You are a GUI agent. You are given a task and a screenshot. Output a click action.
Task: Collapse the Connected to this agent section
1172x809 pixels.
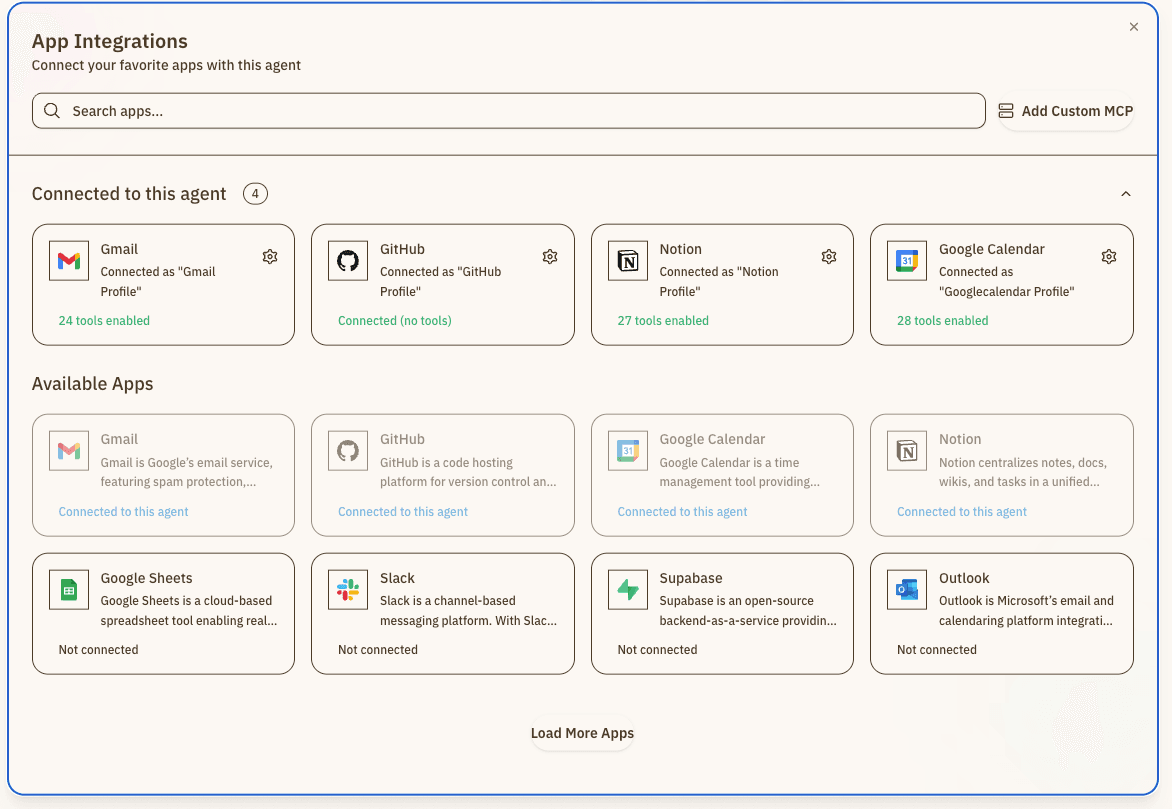pyautogui.click(x=1125, y=194)
